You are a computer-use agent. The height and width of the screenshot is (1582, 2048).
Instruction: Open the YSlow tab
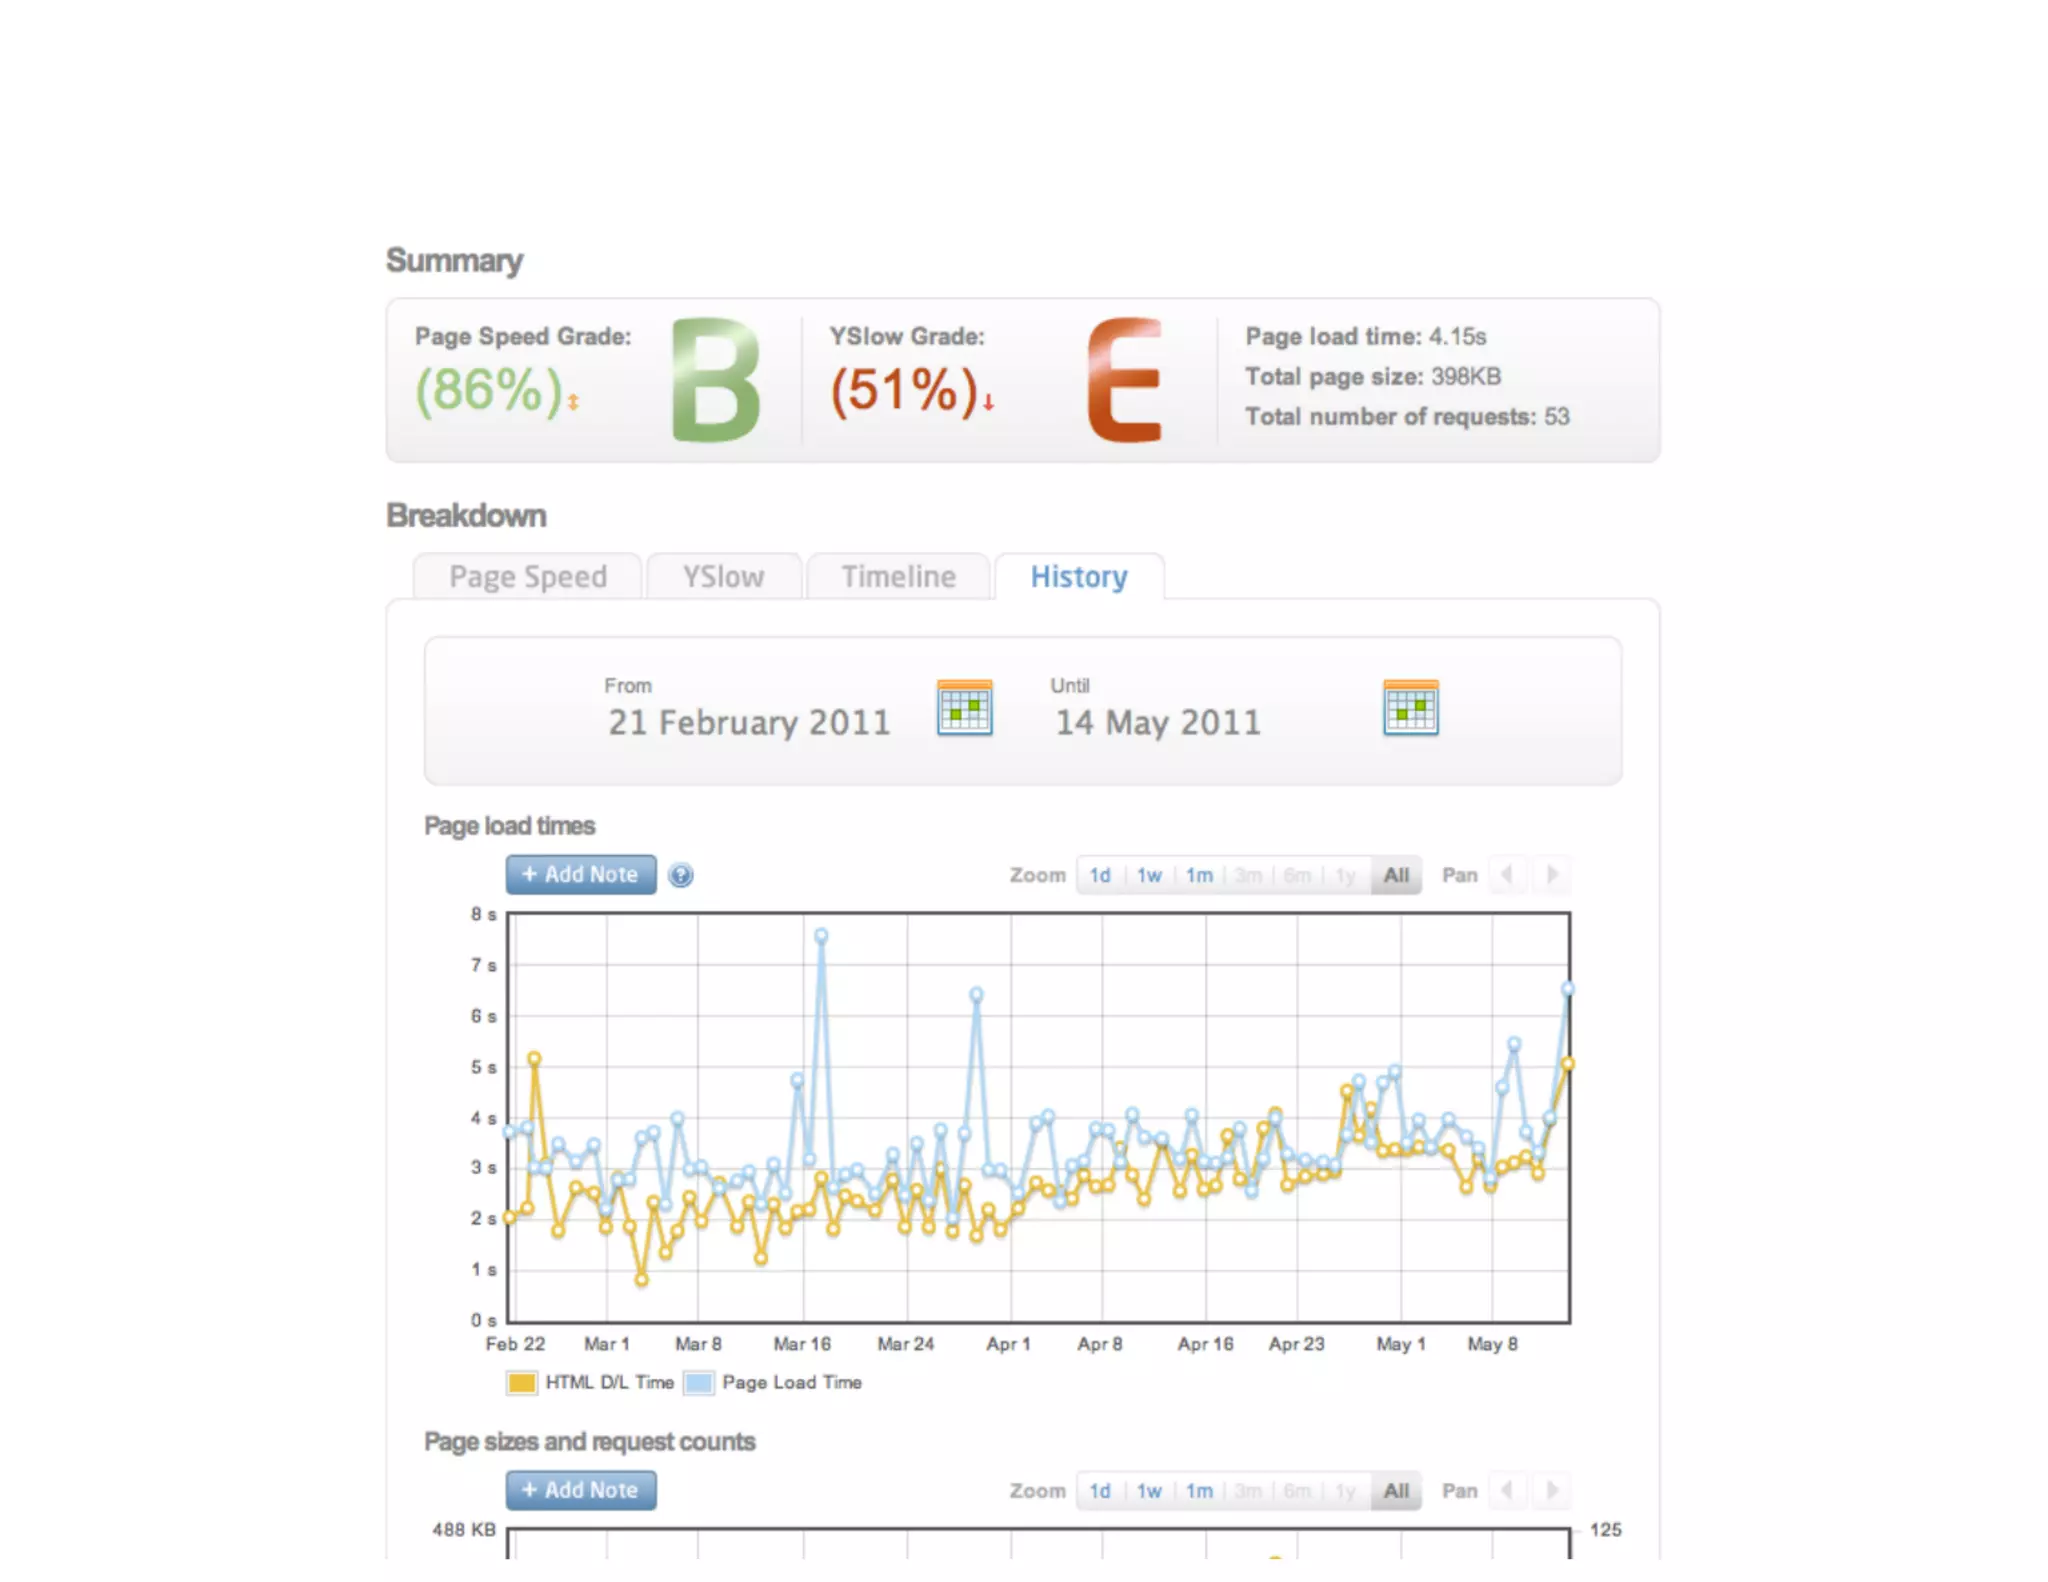pyautogui.click(x=723, y=577)
